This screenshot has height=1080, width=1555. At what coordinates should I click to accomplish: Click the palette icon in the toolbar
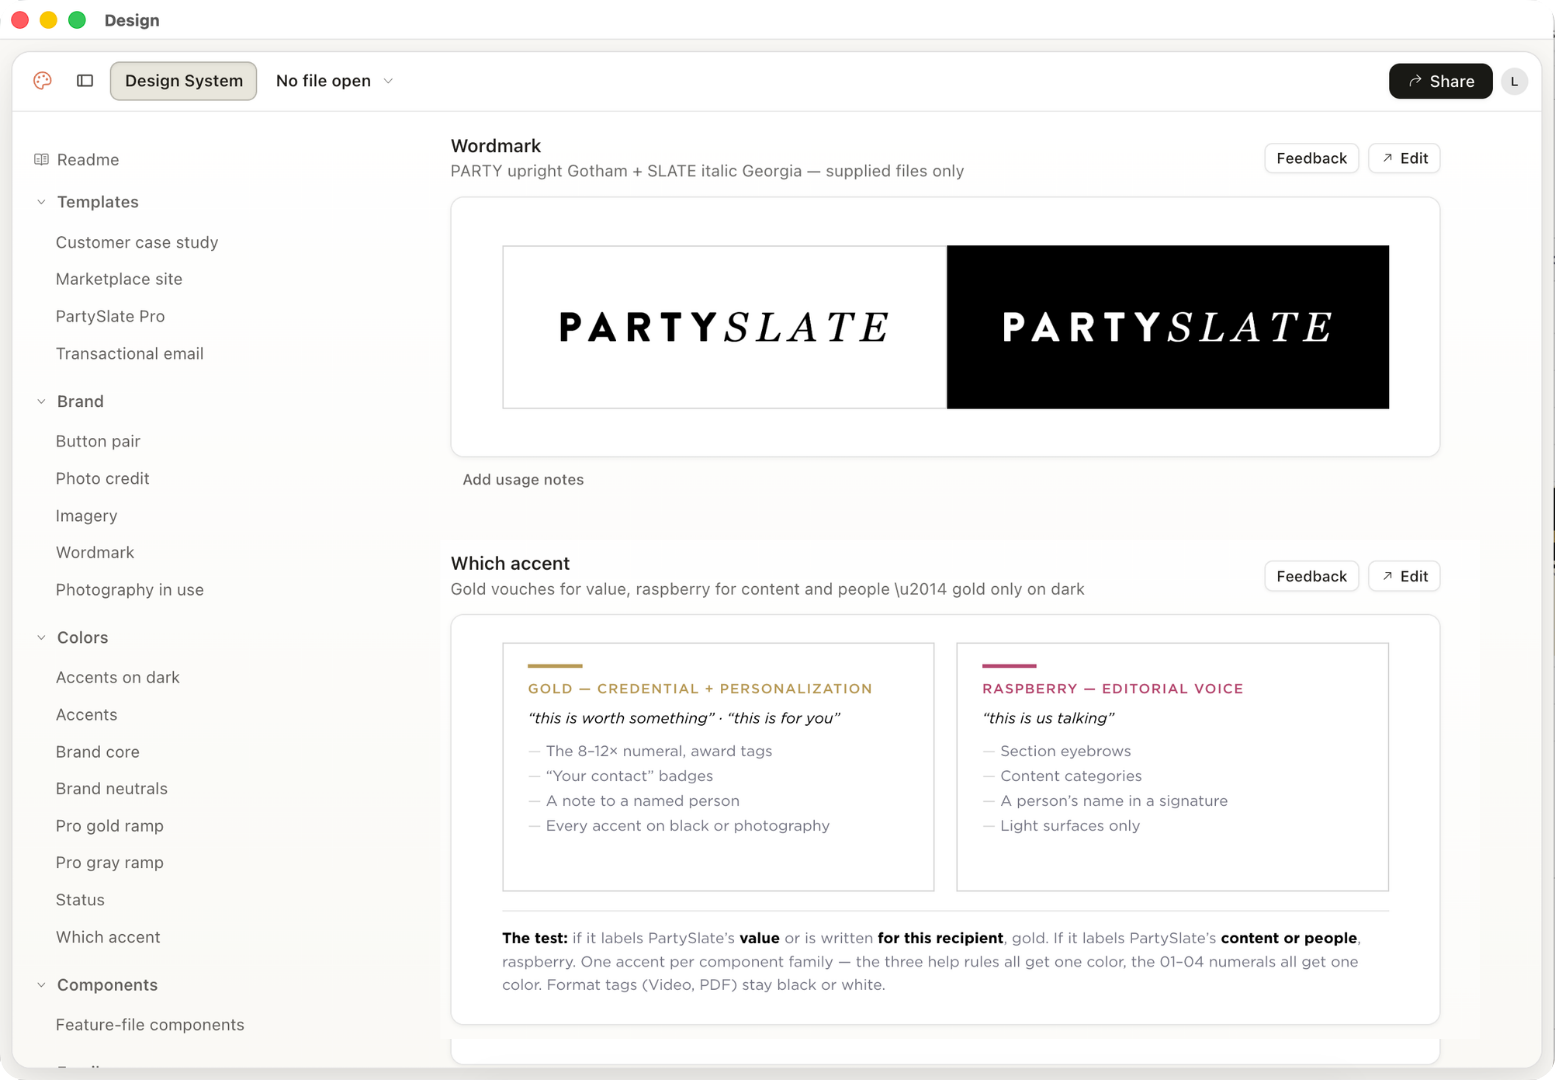pyautogui.click(x=42, y=81)
